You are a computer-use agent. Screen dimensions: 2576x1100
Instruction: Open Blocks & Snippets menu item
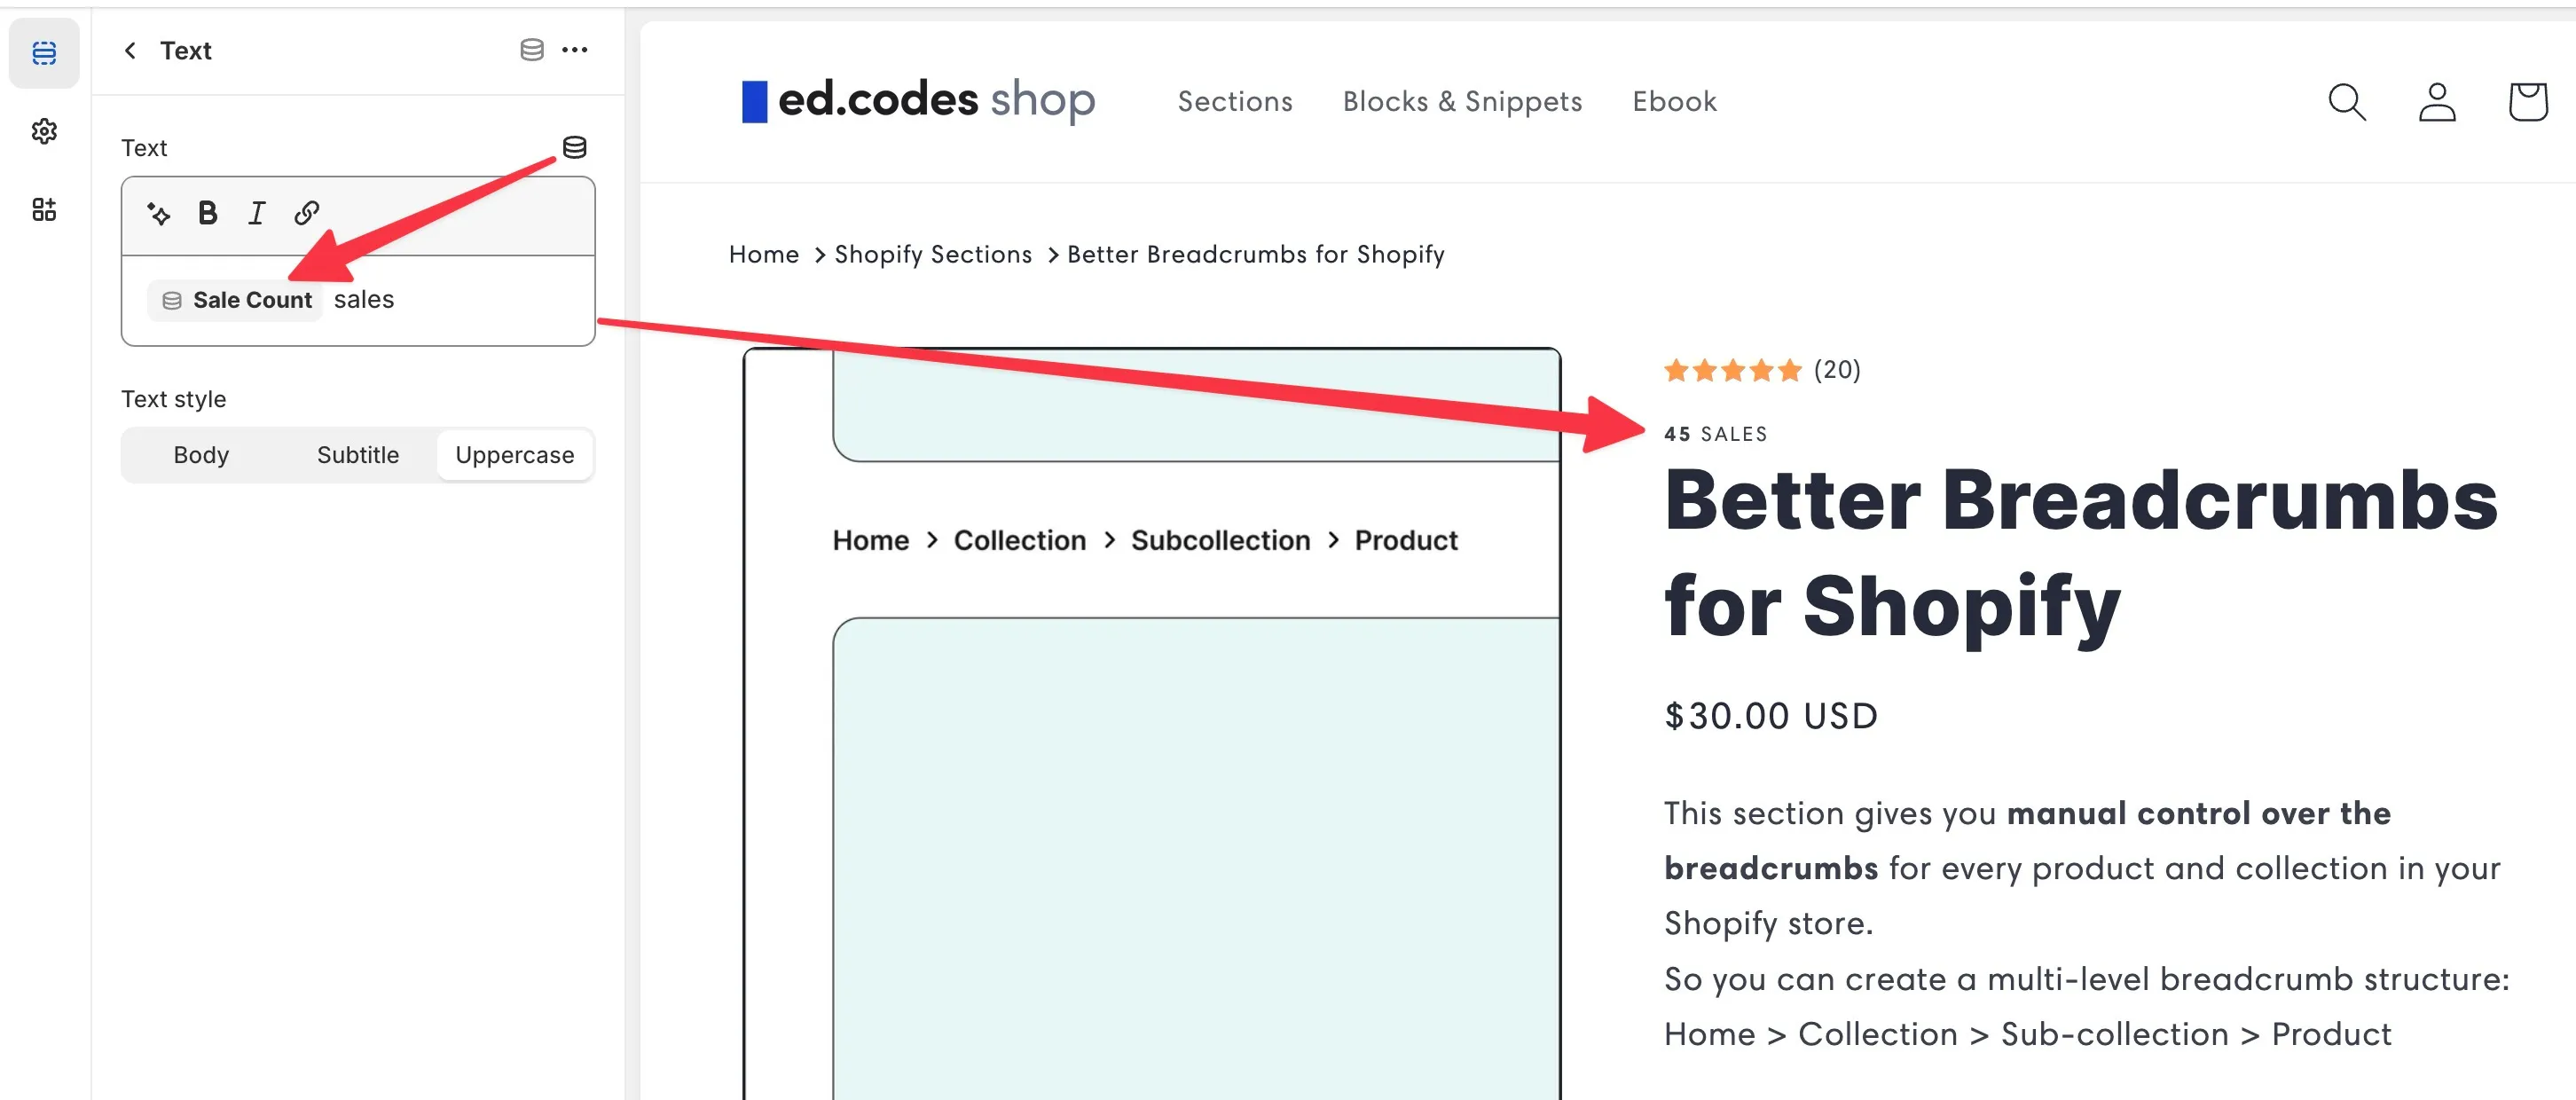[1462, 102]
